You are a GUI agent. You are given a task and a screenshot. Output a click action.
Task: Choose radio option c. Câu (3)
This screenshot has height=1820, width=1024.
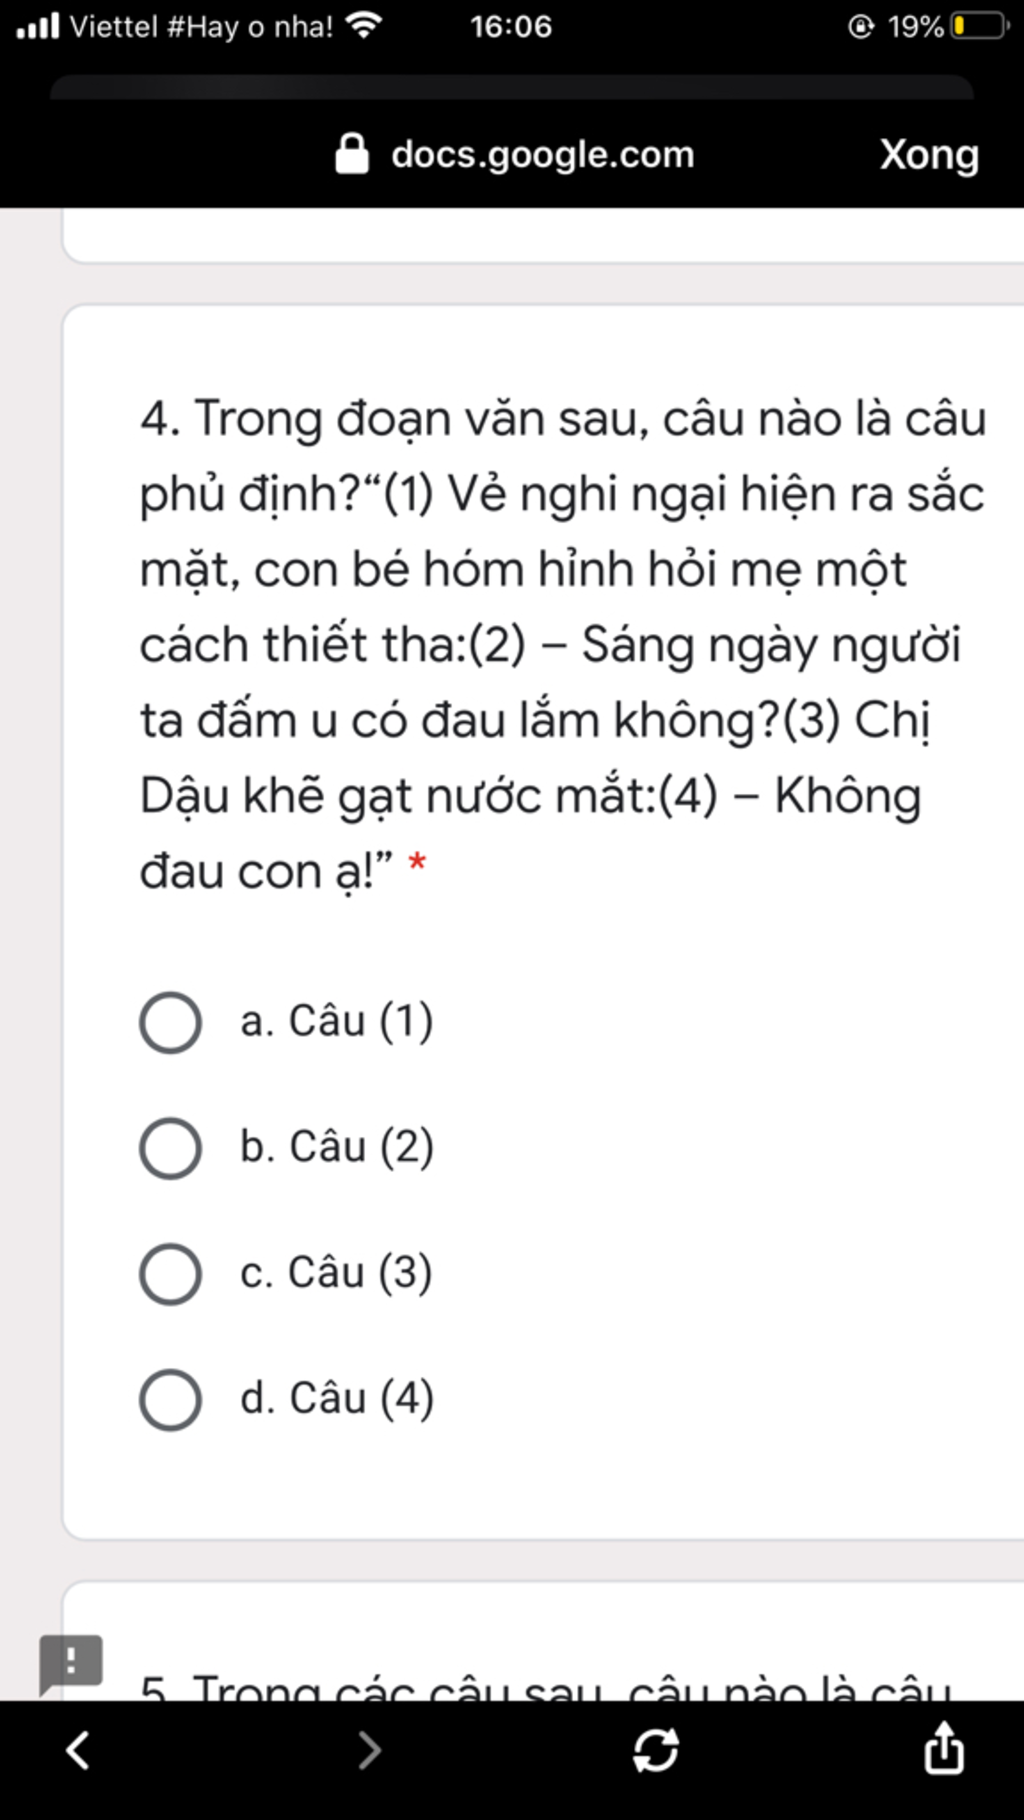170,1274
